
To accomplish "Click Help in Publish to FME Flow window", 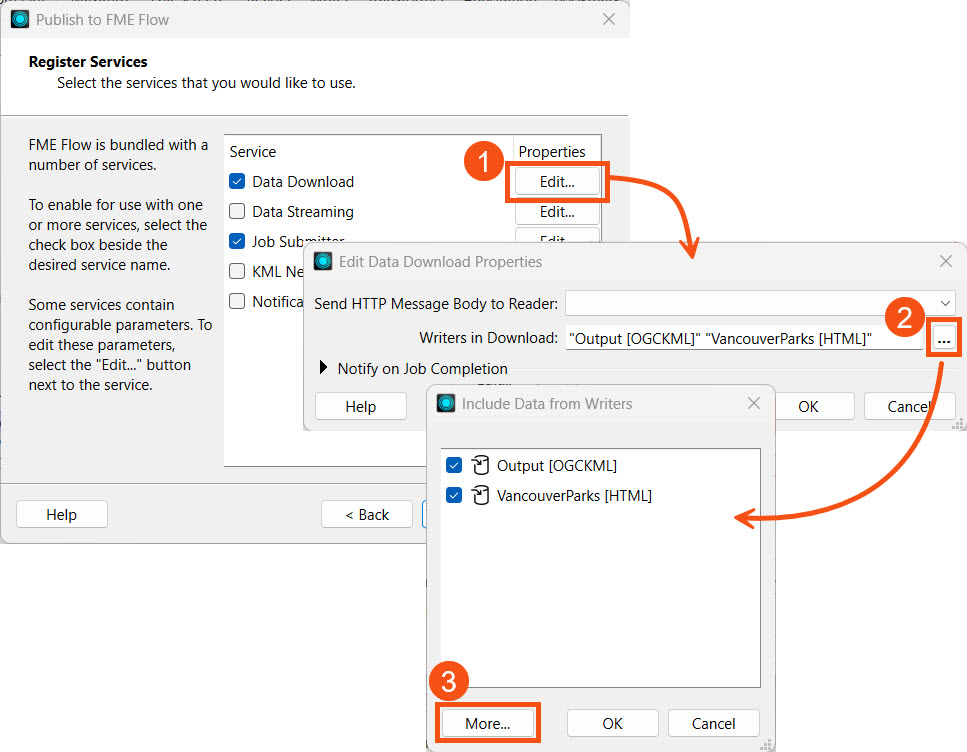I will coord(61,514).
